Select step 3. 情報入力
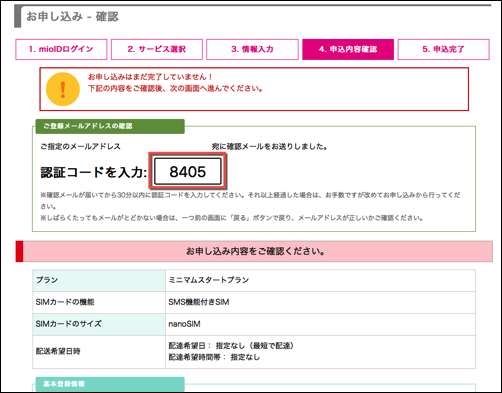Screen dimensions: 502x393 pyautogui.click(x=252, y=49)
